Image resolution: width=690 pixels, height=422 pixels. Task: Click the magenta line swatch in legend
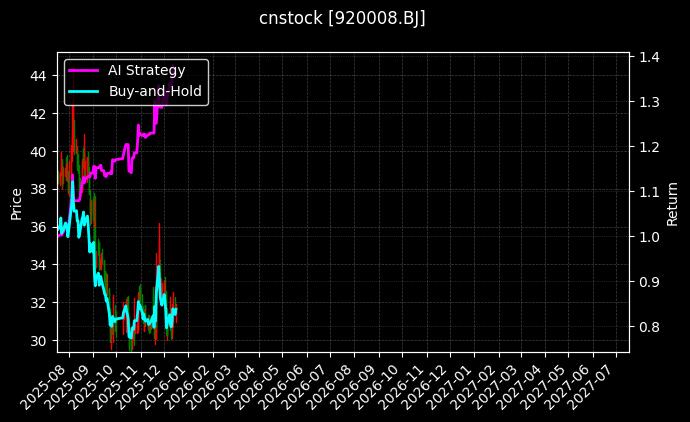point(84,71)
